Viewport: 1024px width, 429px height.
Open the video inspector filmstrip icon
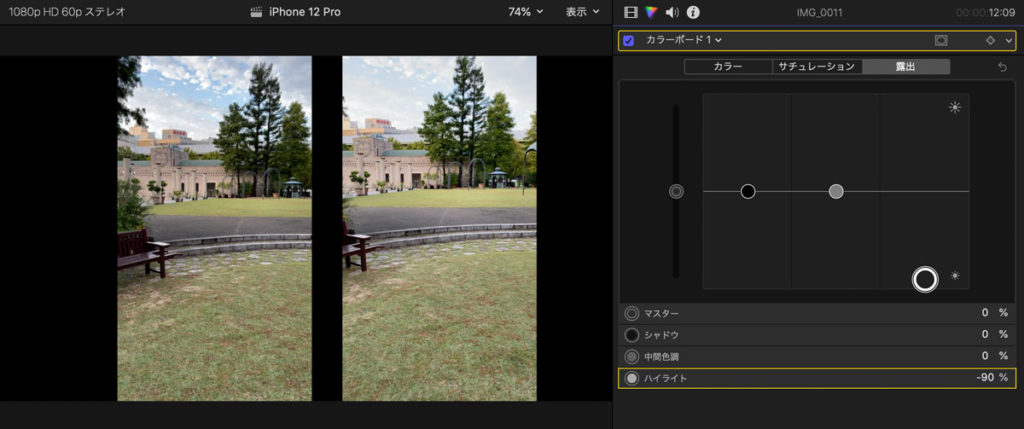(630, 12)
